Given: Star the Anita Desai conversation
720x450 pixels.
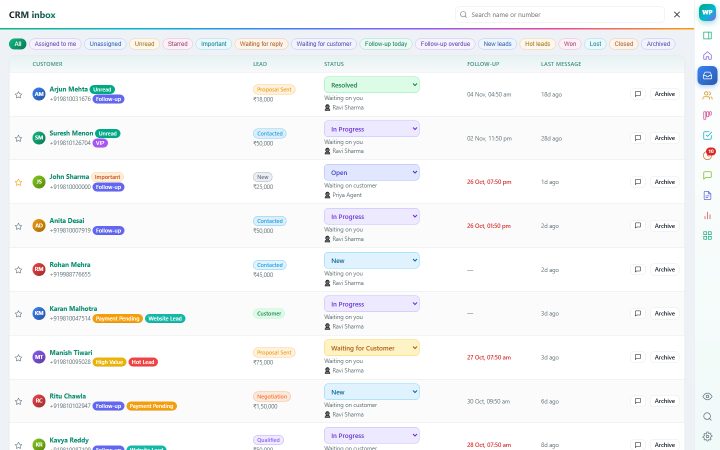Looking at the screenshot, I should pos(18,226).
